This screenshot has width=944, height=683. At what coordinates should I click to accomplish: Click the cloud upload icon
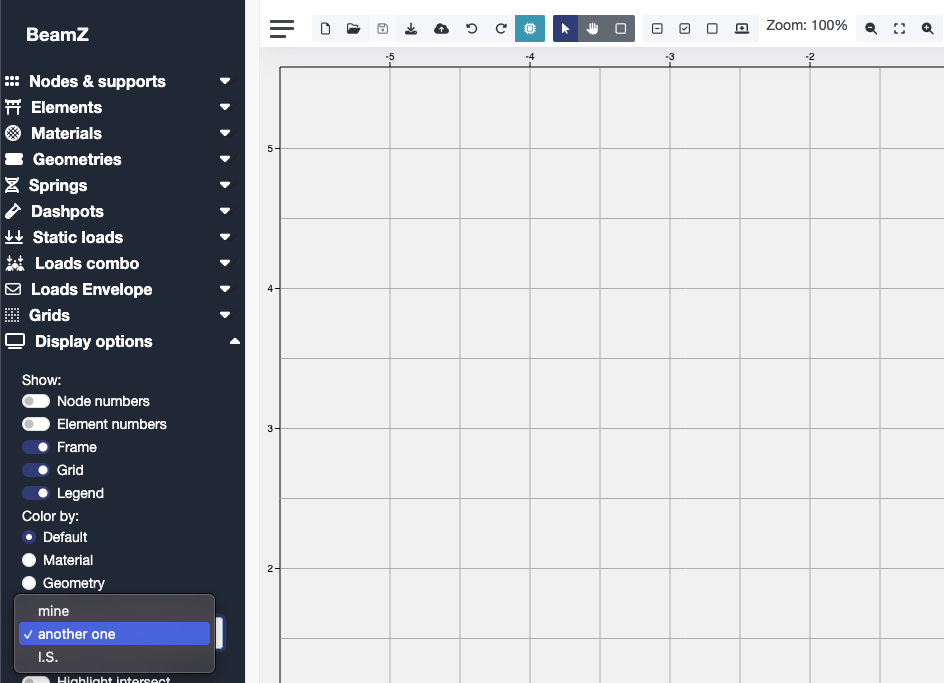point(441,29)
